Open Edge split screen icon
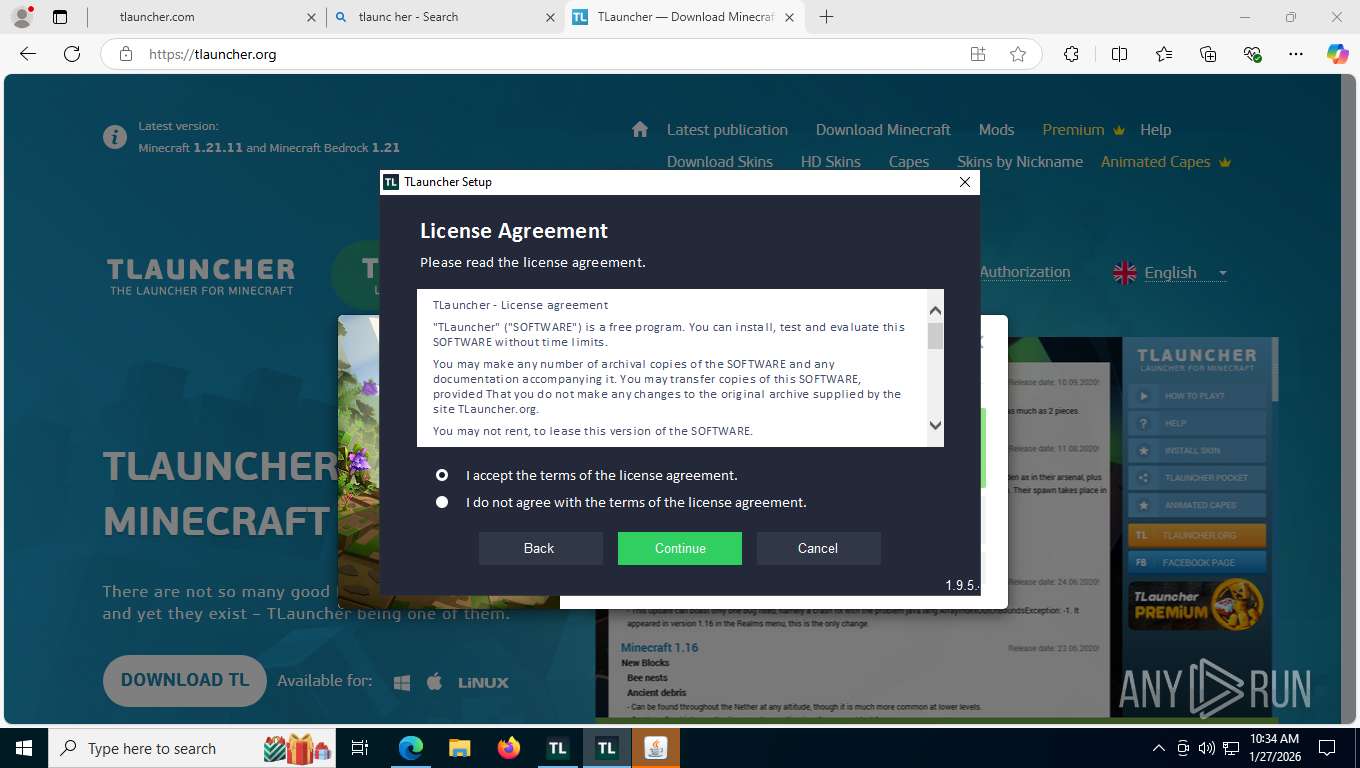 click(1120, 54)
